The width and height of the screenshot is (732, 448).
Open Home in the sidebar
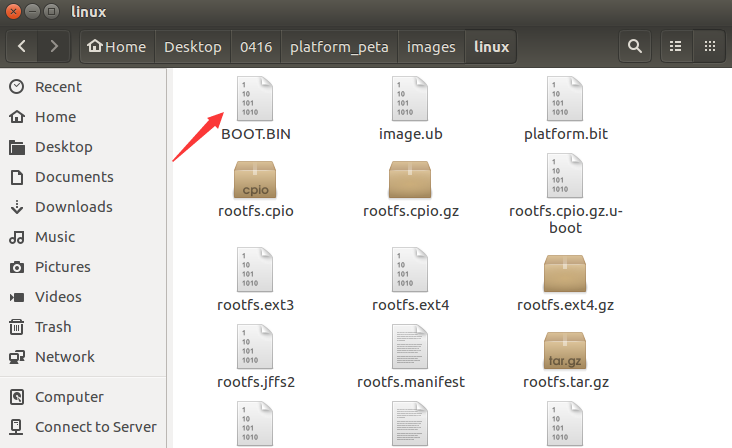(83, 117)
